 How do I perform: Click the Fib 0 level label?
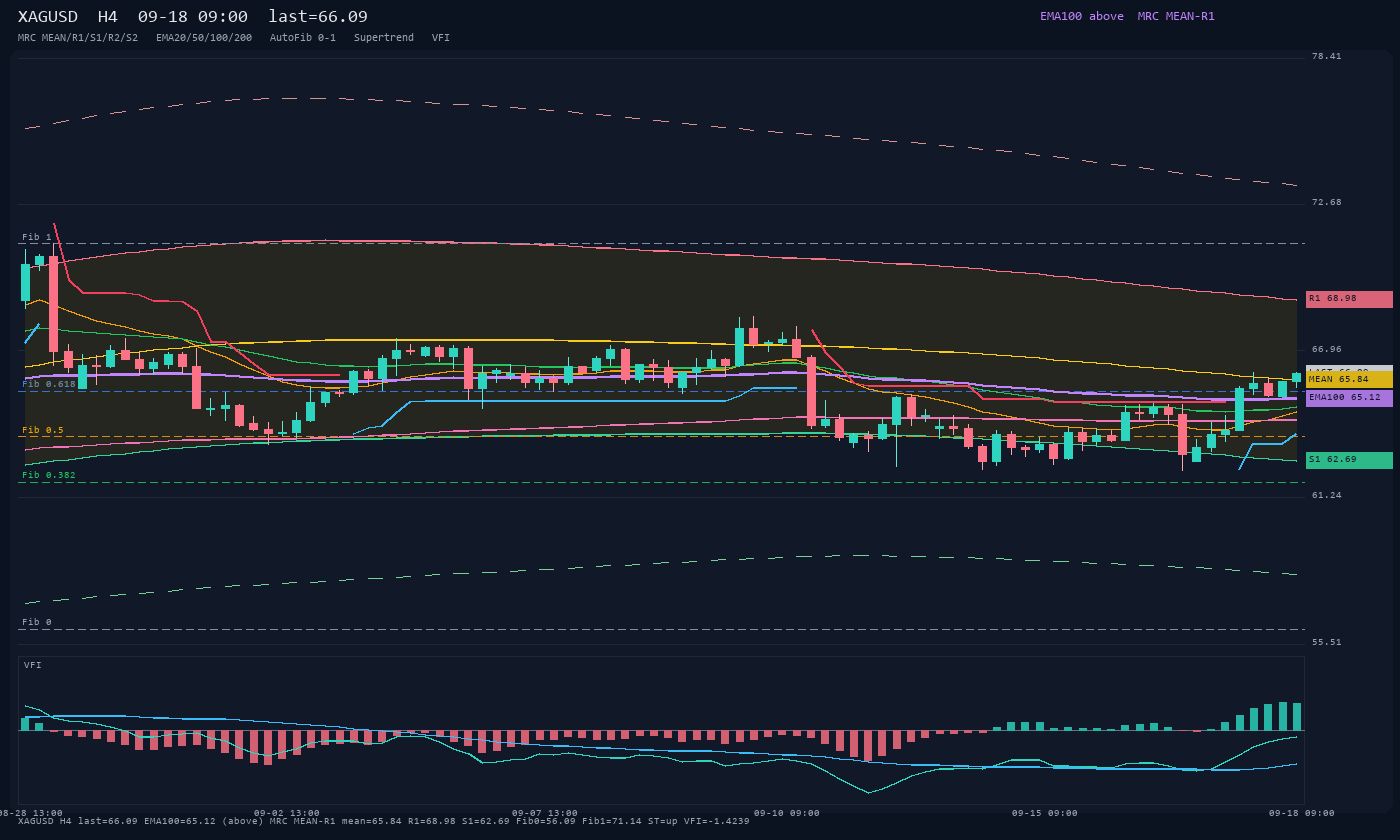[37, 622]
